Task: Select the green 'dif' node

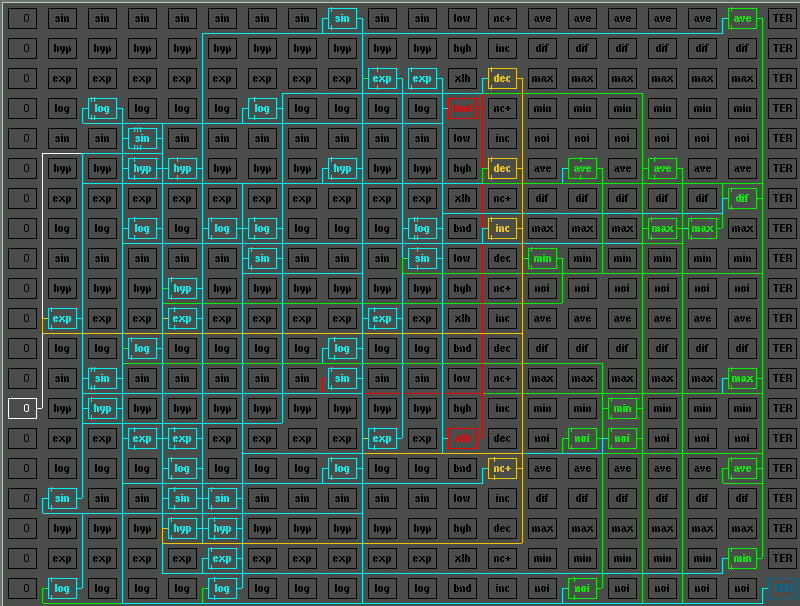Action: click(742, 198)
